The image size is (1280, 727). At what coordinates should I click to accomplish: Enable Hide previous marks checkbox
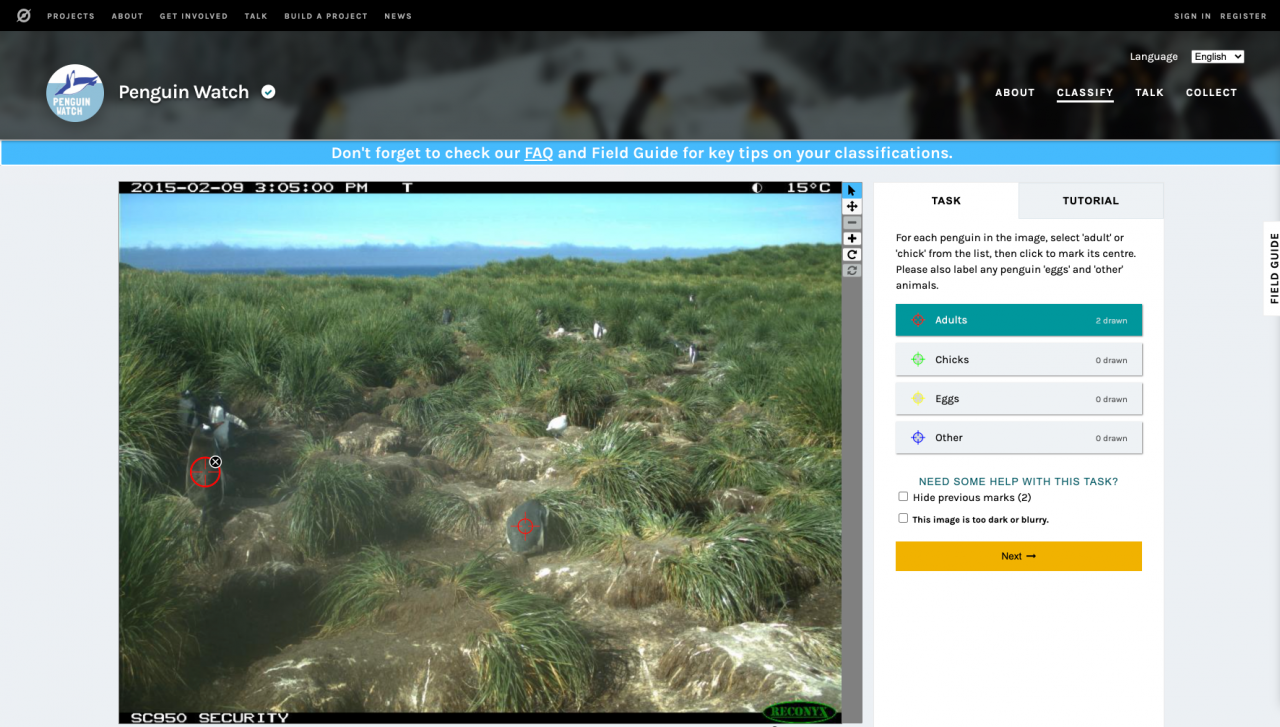903,497
